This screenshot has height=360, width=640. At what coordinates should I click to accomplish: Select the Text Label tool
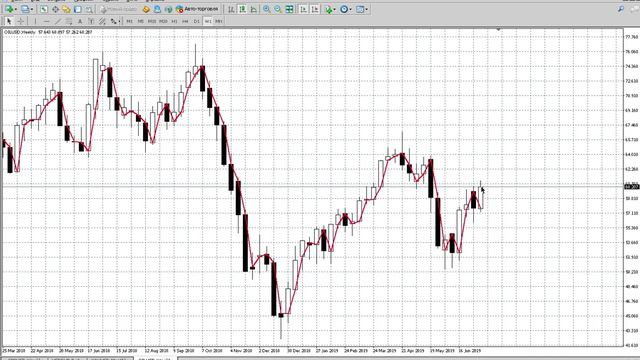pos(91,21)
